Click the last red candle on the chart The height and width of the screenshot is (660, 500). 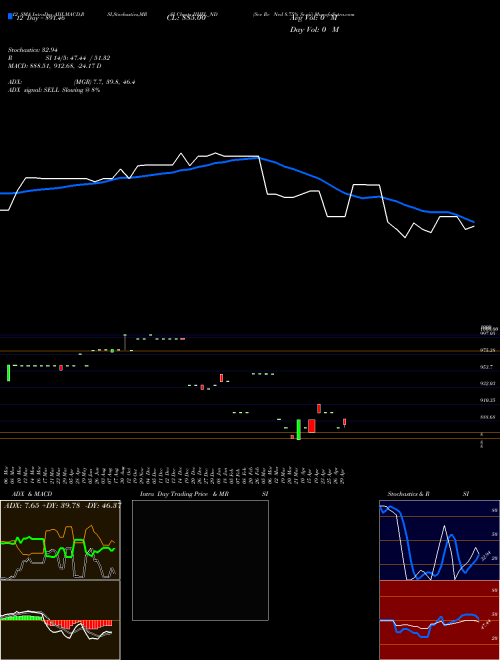pyautogui.click(x=344, y=422)
